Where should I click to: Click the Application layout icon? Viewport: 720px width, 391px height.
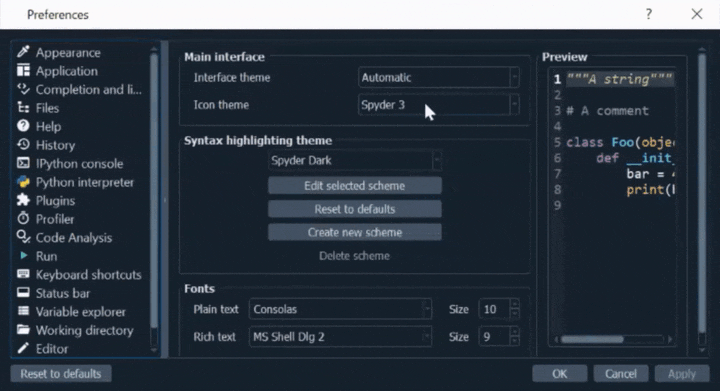pyautogui.click(x=23, y=70)
